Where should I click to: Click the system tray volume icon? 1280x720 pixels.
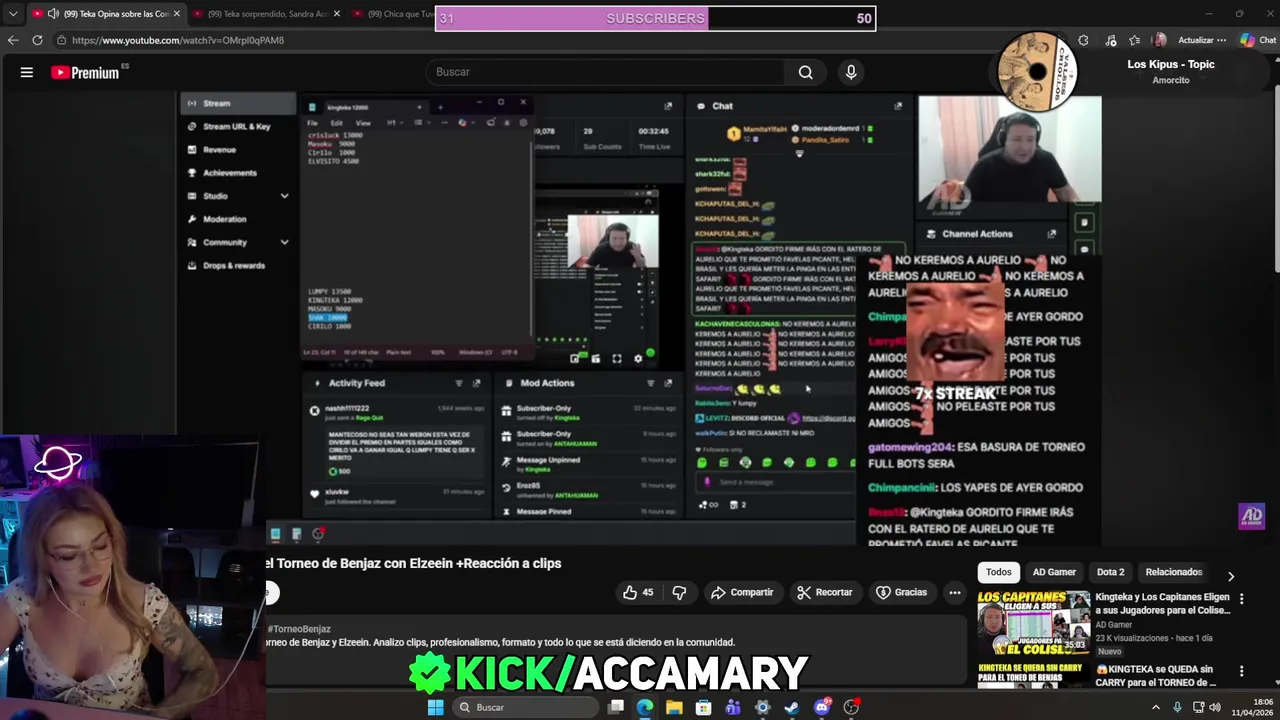tap(1215, 707)
